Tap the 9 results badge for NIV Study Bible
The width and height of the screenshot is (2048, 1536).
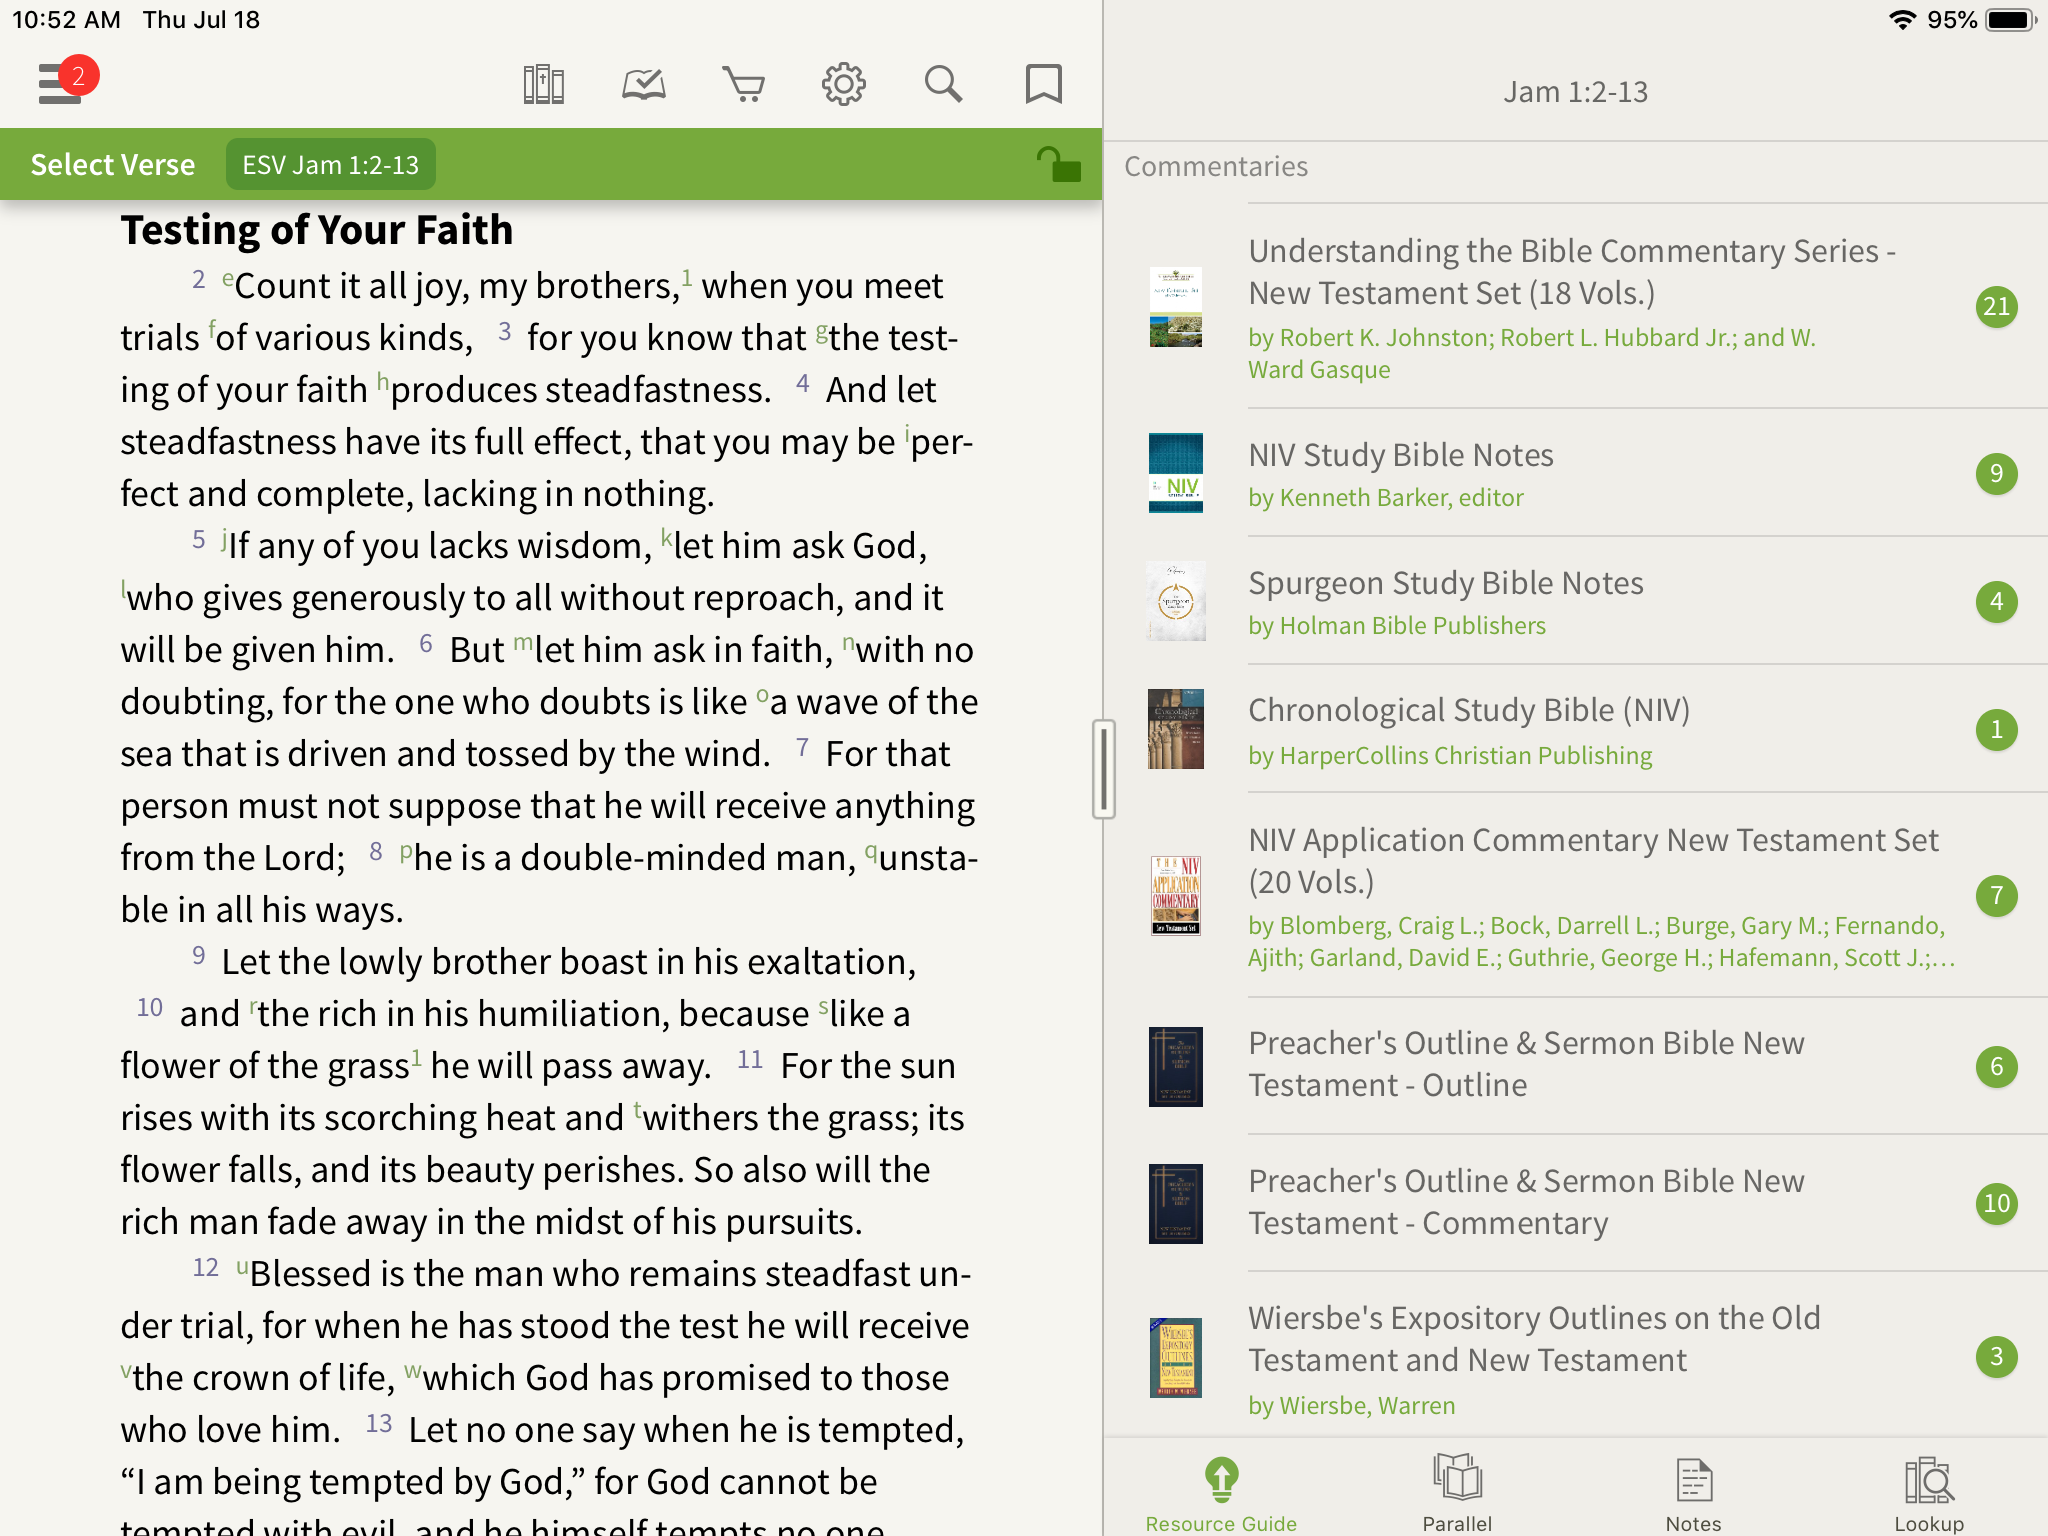click(x=1996, y=473)
